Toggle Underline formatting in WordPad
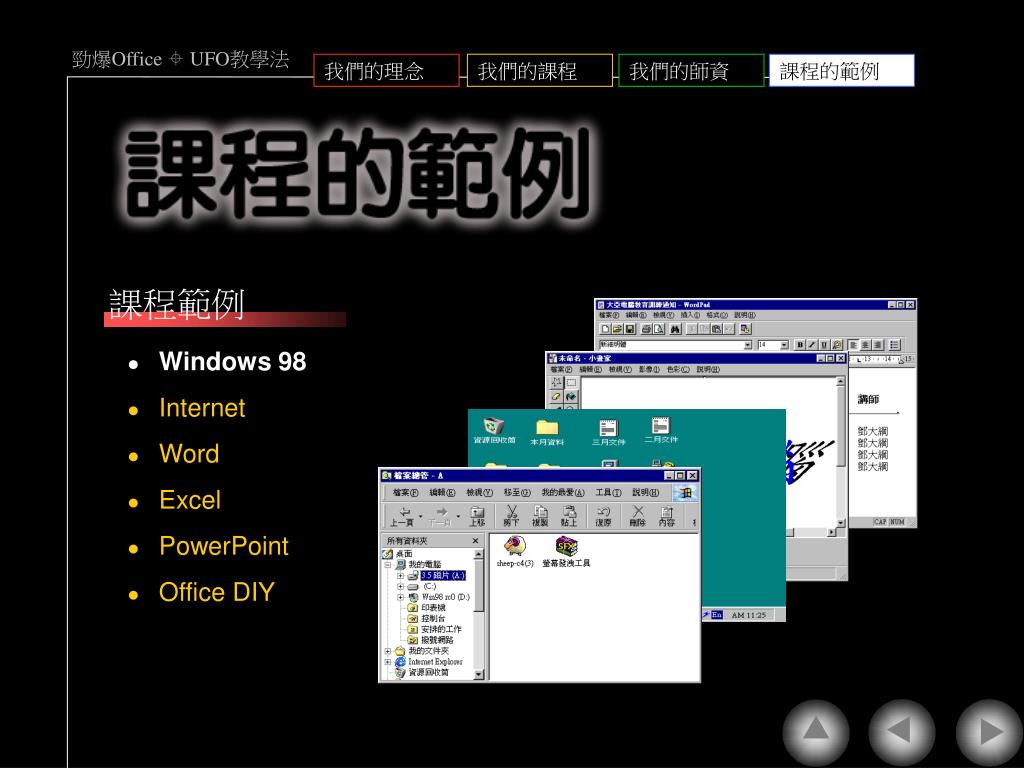 (x=824, y=345)
